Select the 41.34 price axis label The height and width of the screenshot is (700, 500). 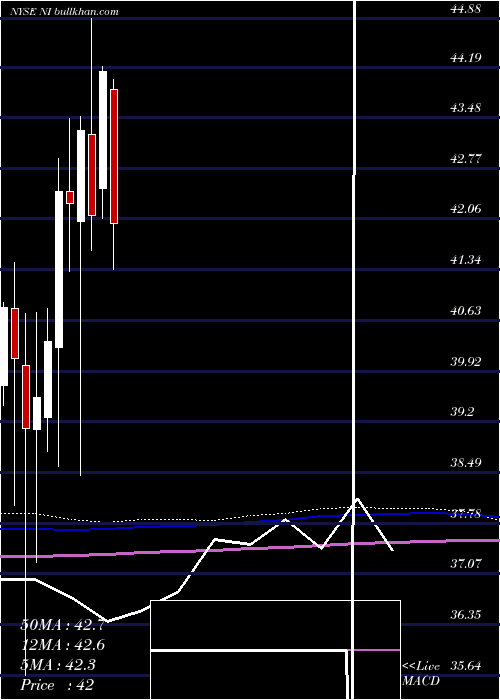tap(466, 259)
